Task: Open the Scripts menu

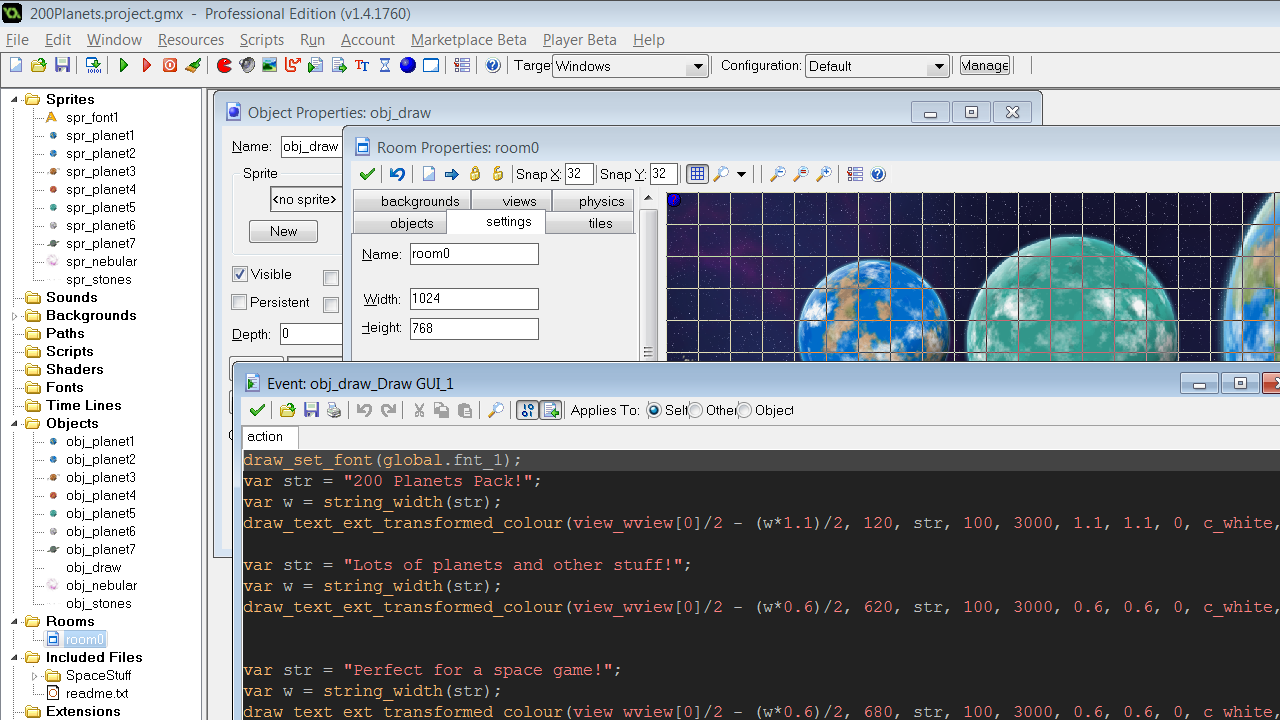Action: pyautogui.click(x=261, y=40)
